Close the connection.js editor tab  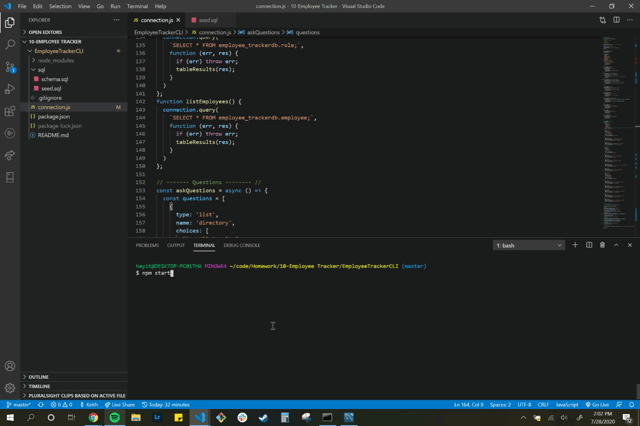178,20
